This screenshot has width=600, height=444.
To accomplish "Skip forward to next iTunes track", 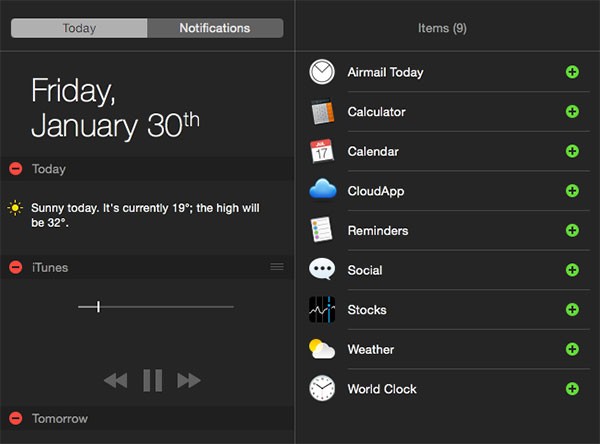I will (189, 380).
